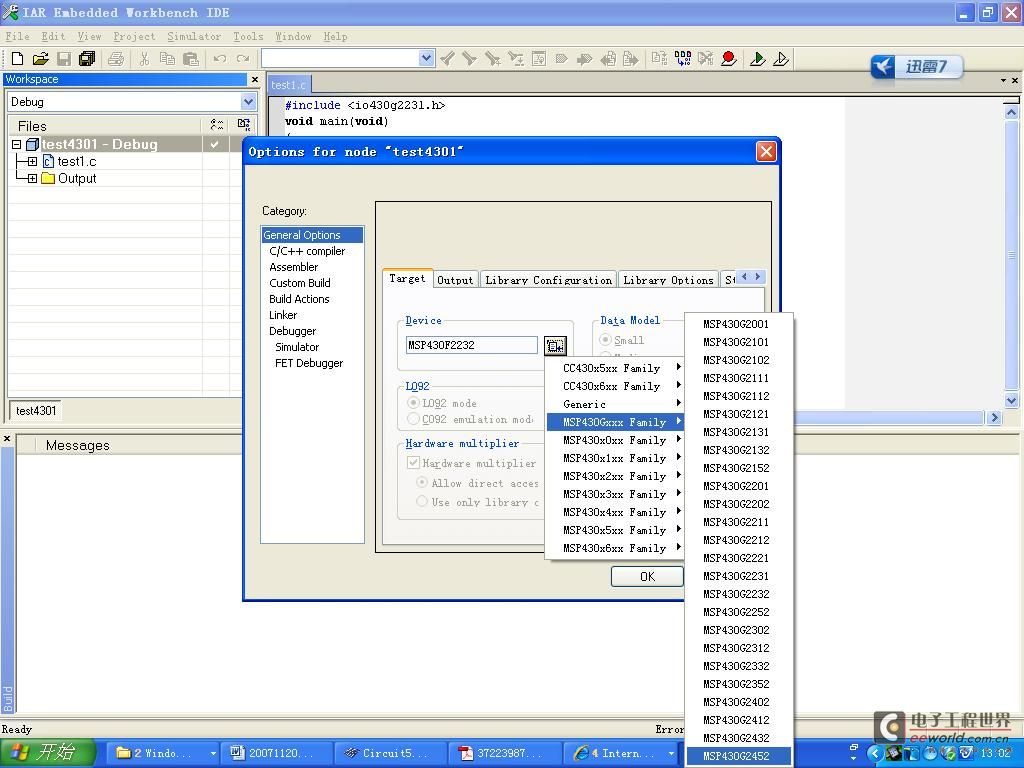
Task: Click the workspace build column icon header
Action: coord(244,125)
